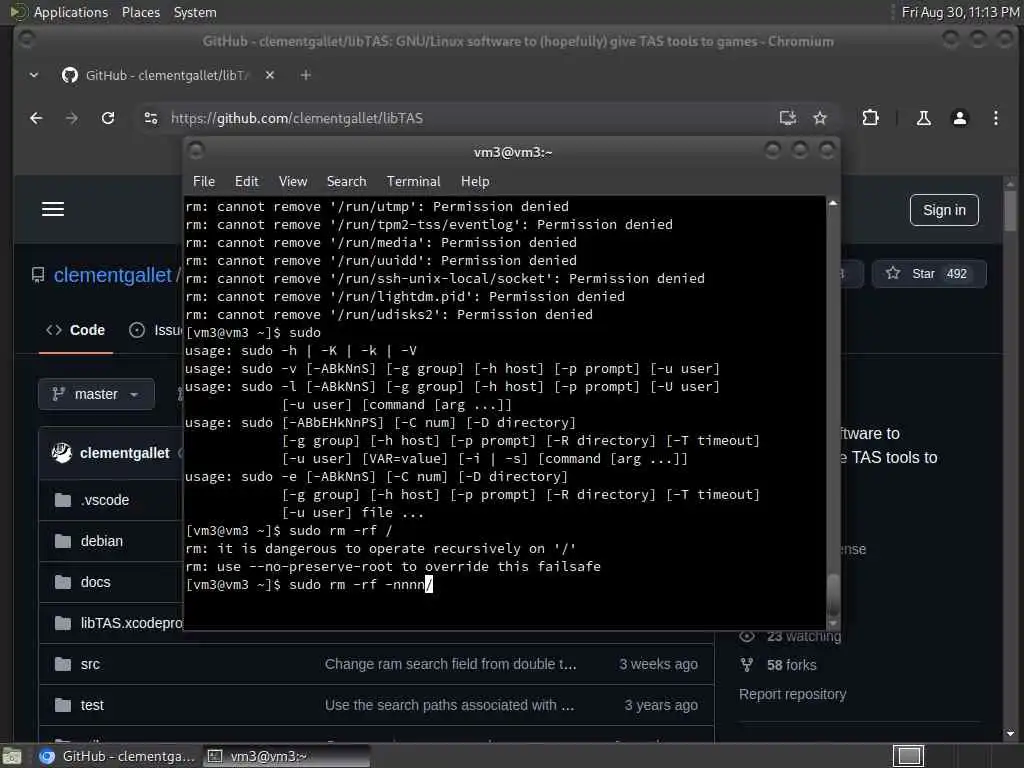1024x768 pixels.
Task: Open the Edit menu in terminal
Action: coord(246,182)
